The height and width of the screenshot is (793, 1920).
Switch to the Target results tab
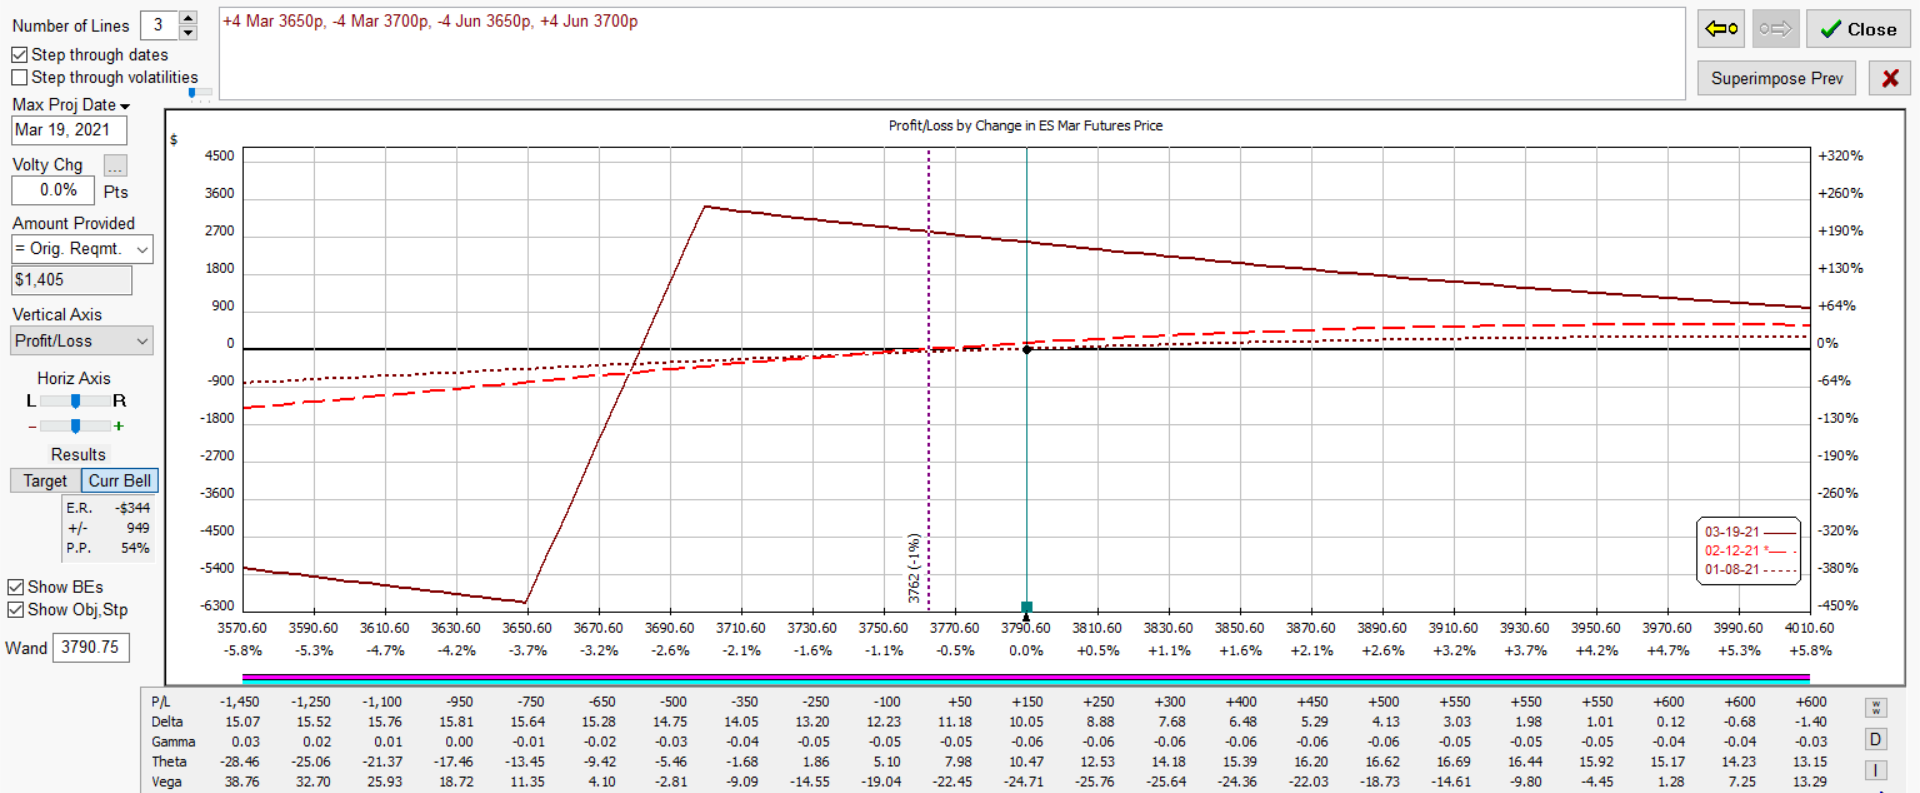[x=45, y=481]
